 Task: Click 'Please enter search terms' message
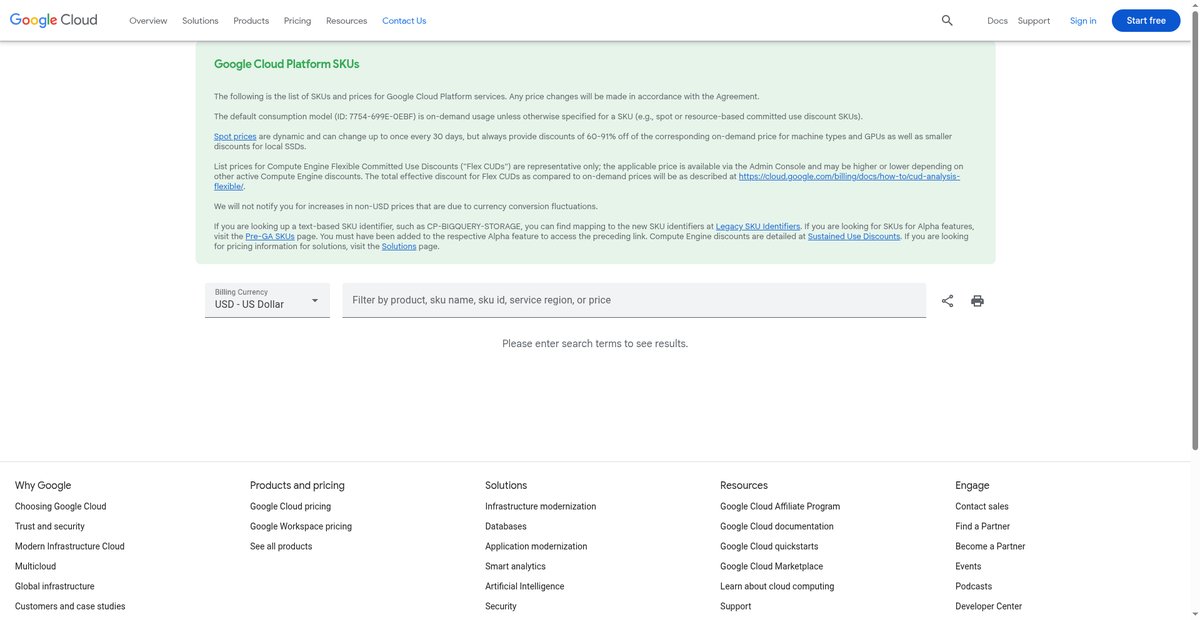point(595,343)
